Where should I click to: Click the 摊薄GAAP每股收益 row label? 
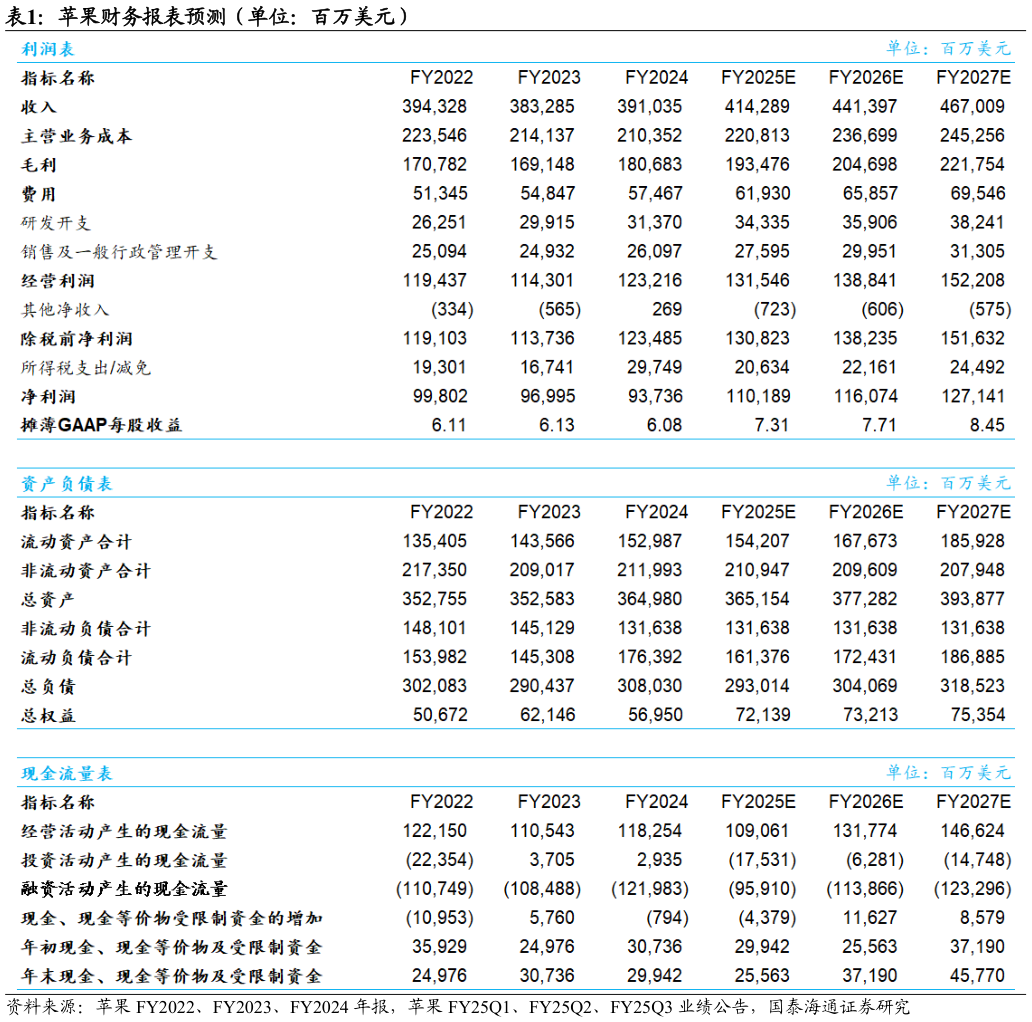[x=102, y=426]
